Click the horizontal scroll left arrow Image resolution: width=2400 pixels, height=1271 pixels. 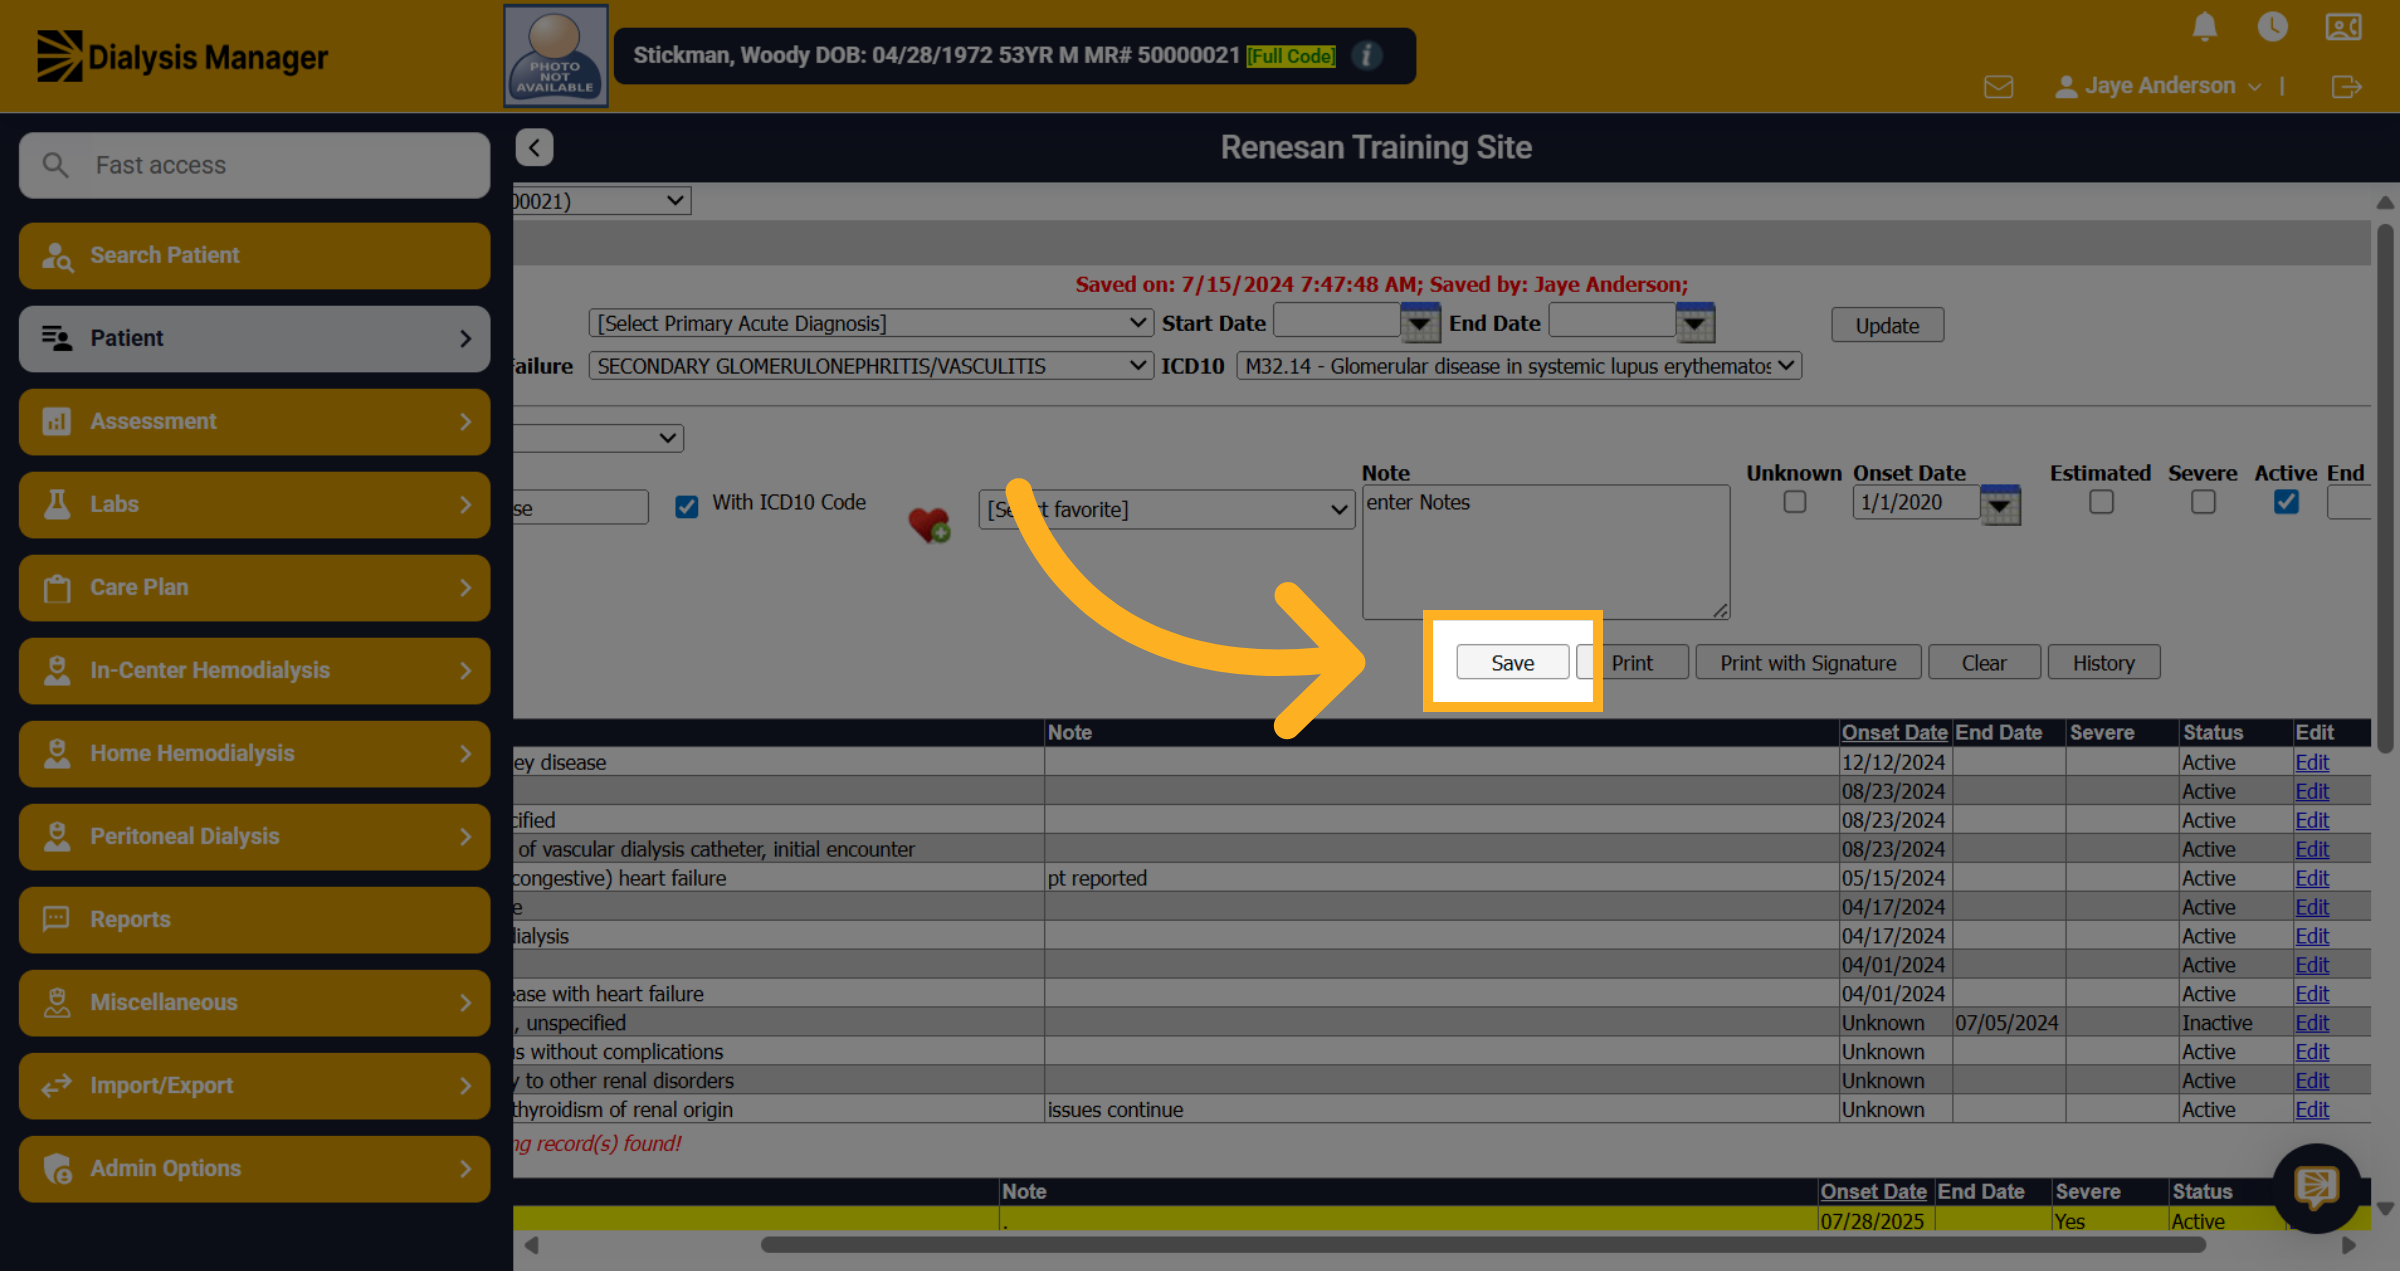532,1245
